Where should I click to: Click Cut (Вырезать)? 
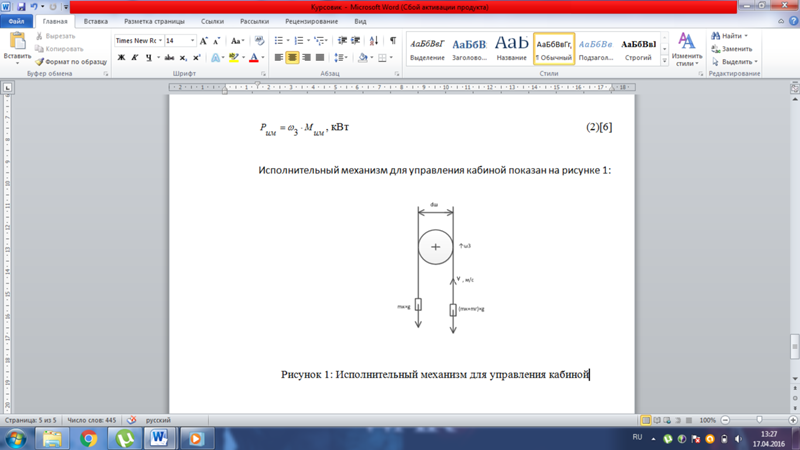tap(56, 36)
